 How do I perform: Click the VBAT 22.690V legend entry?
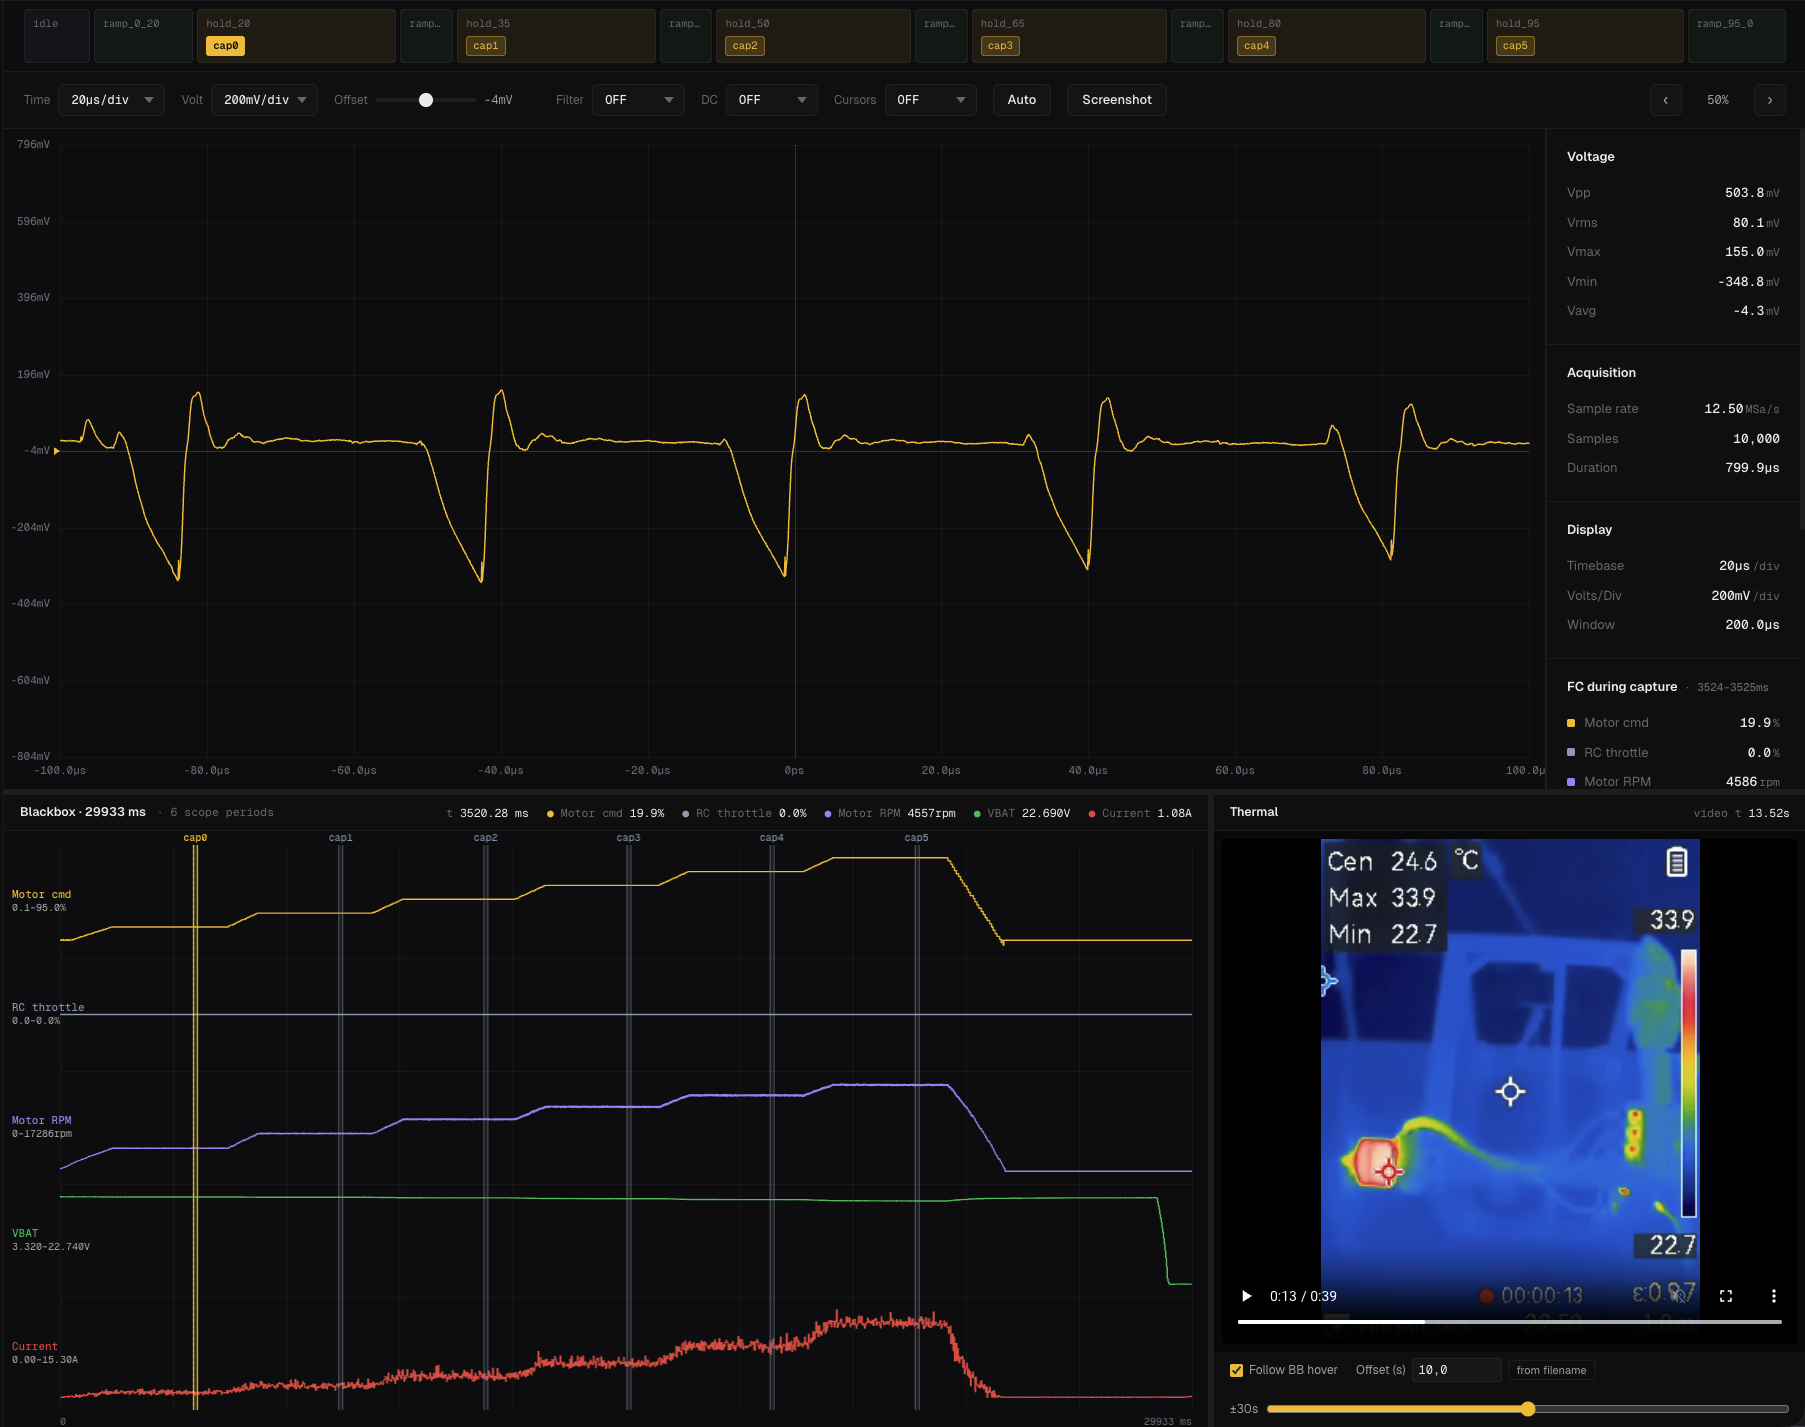[1021, 814]
